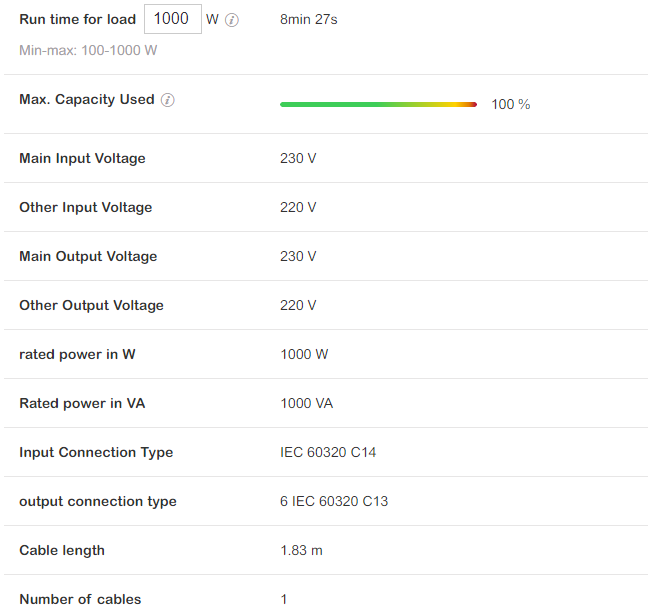This screenshot has width=648, height=610.
Task: Click the 'Max. Capacity Used' label
Action: [87, 99]
